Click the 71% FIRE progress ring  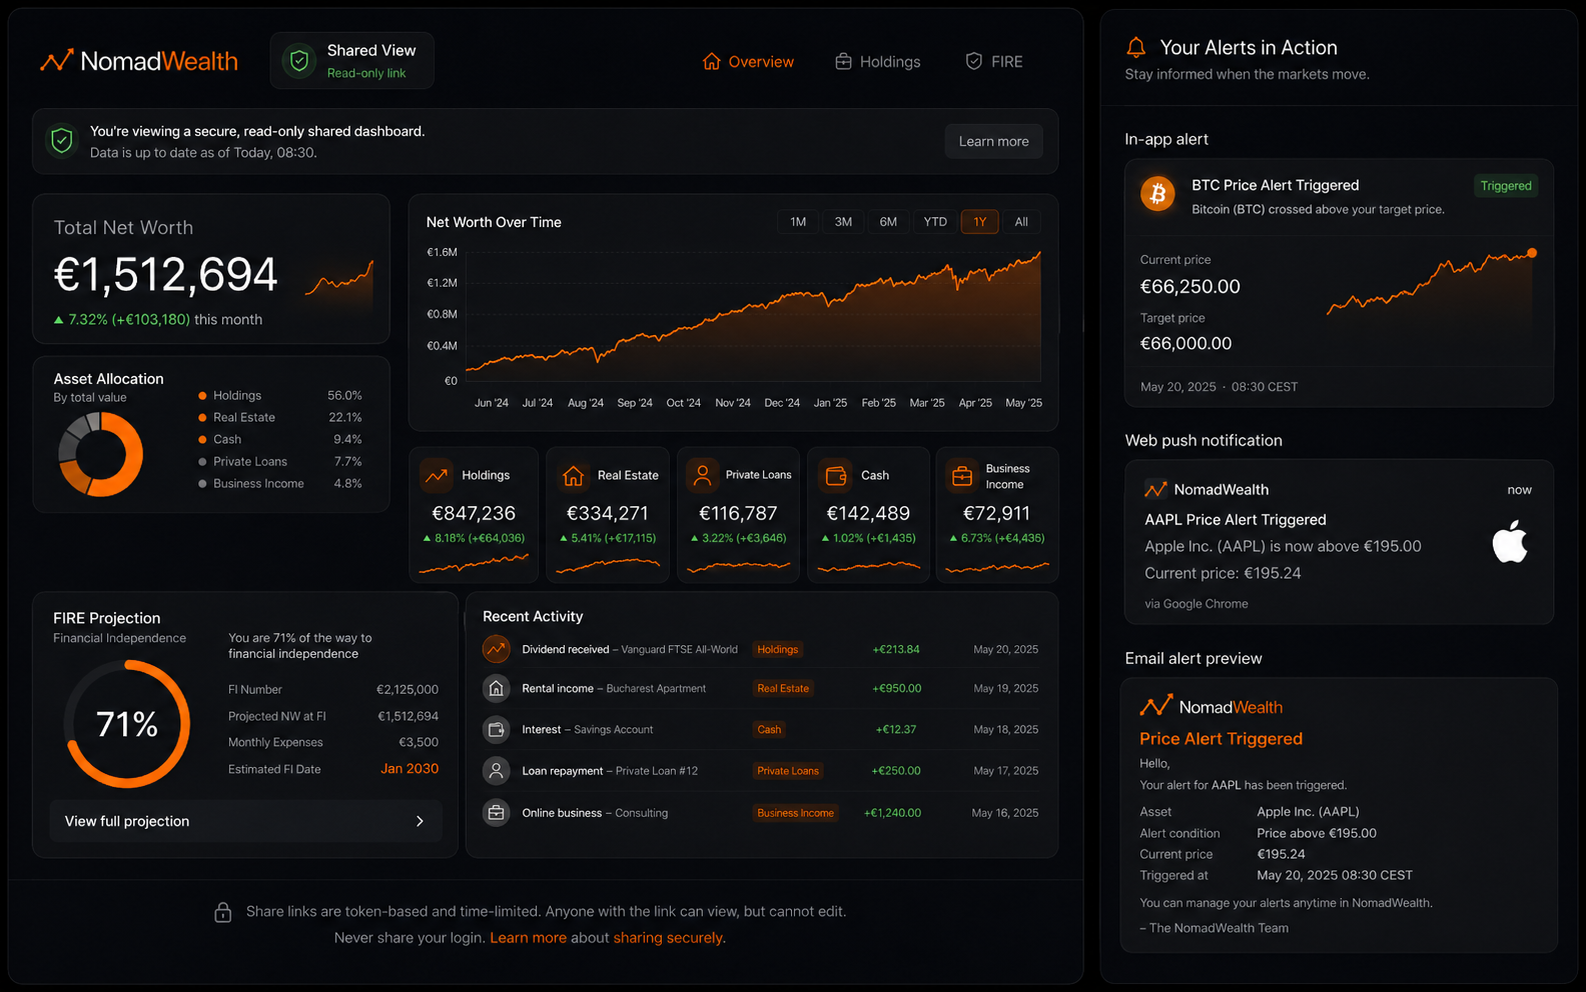127,724
